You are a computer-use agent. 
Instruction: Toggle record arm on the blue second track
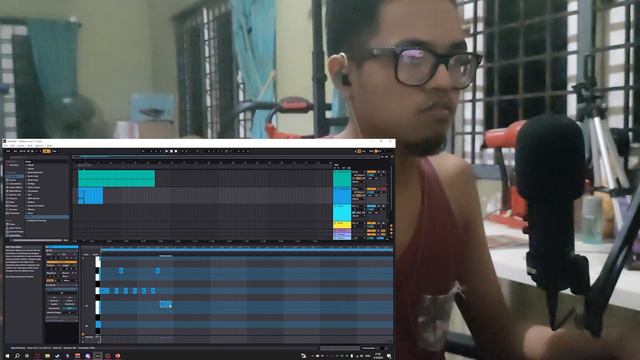(382, 189)
